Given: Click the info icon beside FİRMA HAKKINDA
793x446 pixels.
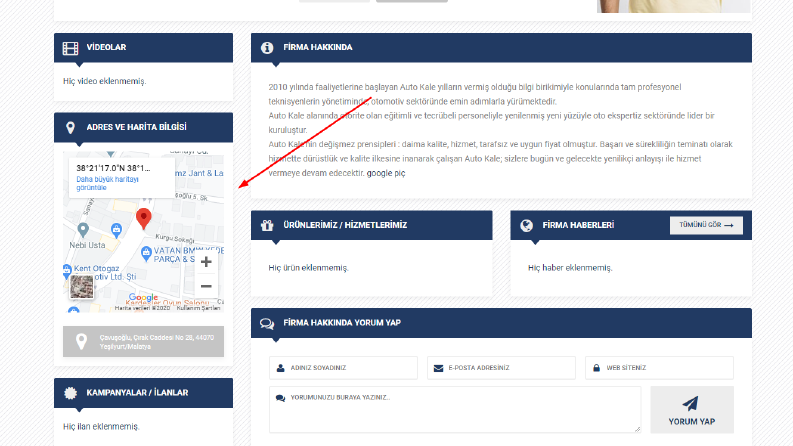Looking at the screenshot, I should pos(267,48).
